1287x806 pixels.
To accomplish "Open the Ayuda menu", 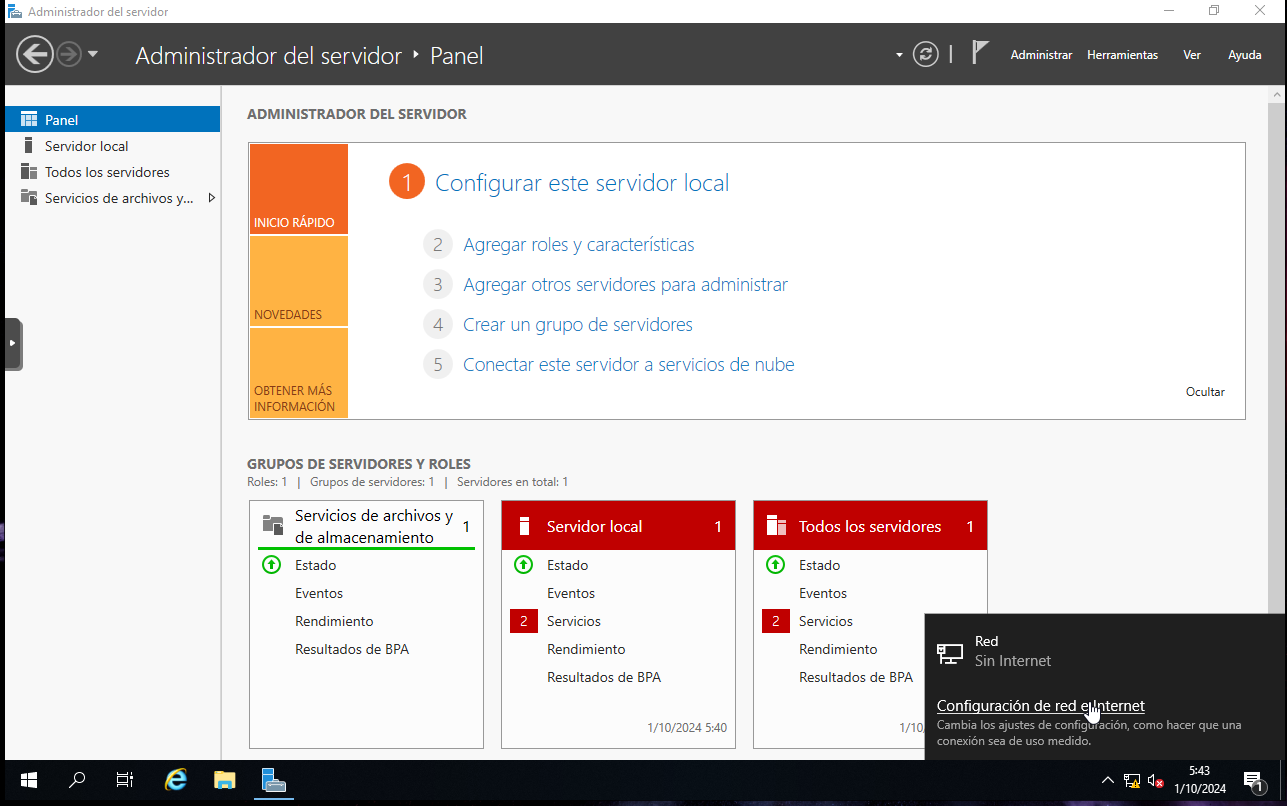I will point(1245,55).
